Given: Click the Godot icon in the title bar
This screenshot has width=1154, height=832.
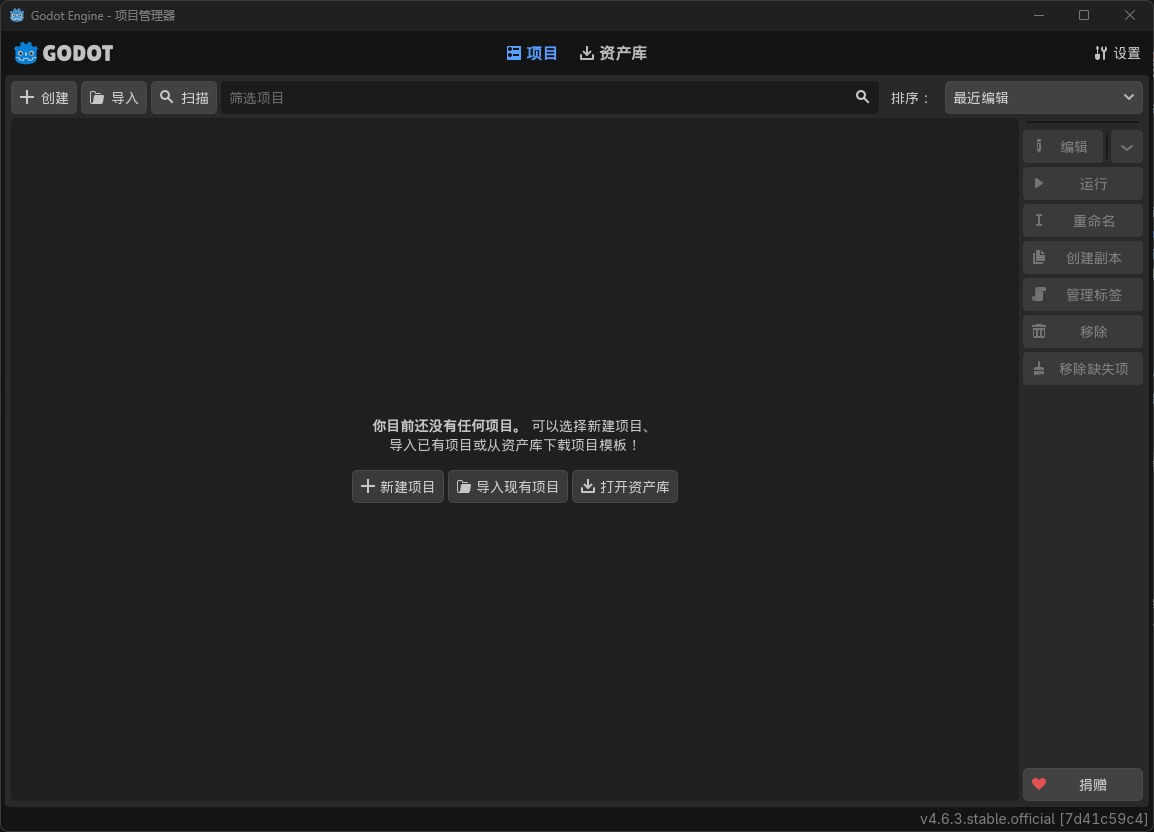Looking at the screenshot, I should pyautogui.click(x=17, y=15).
